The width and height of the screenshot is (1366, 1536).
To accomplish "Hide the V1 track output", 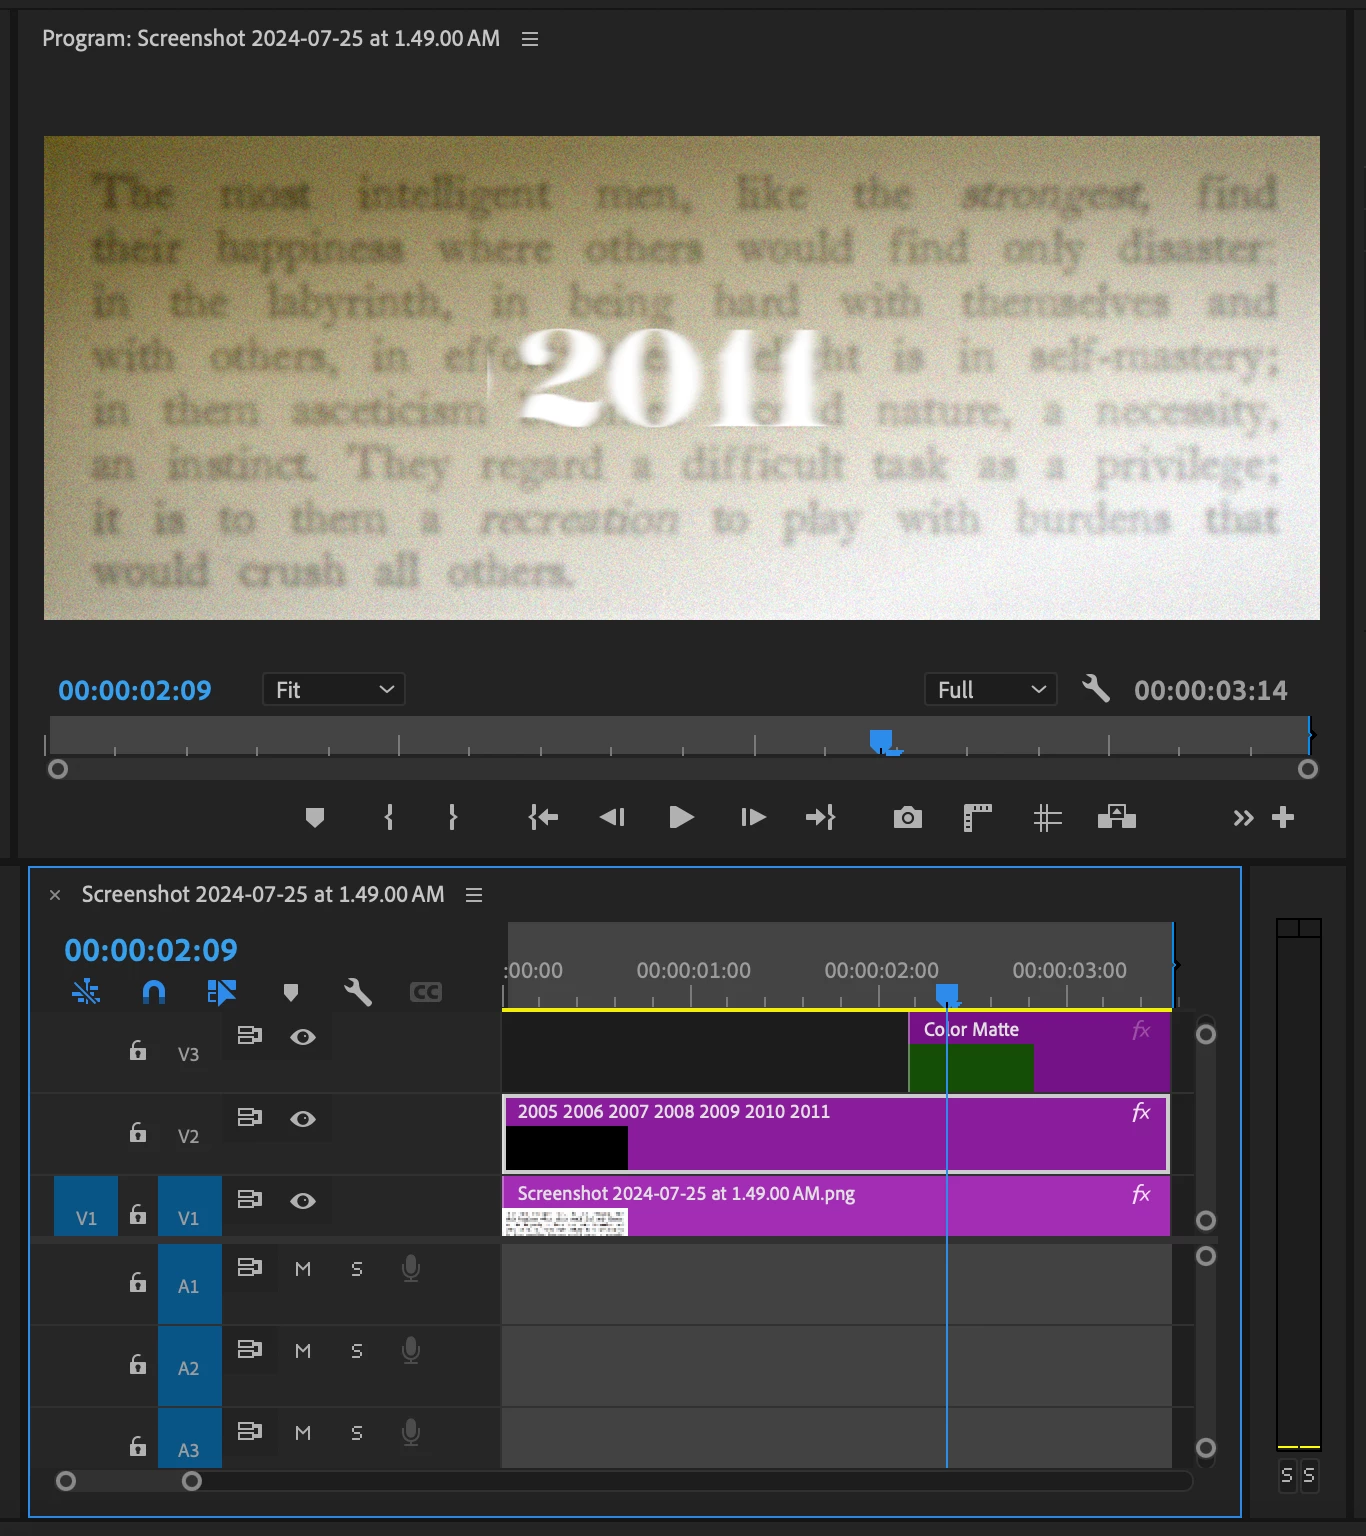I will click(303, 1201).
